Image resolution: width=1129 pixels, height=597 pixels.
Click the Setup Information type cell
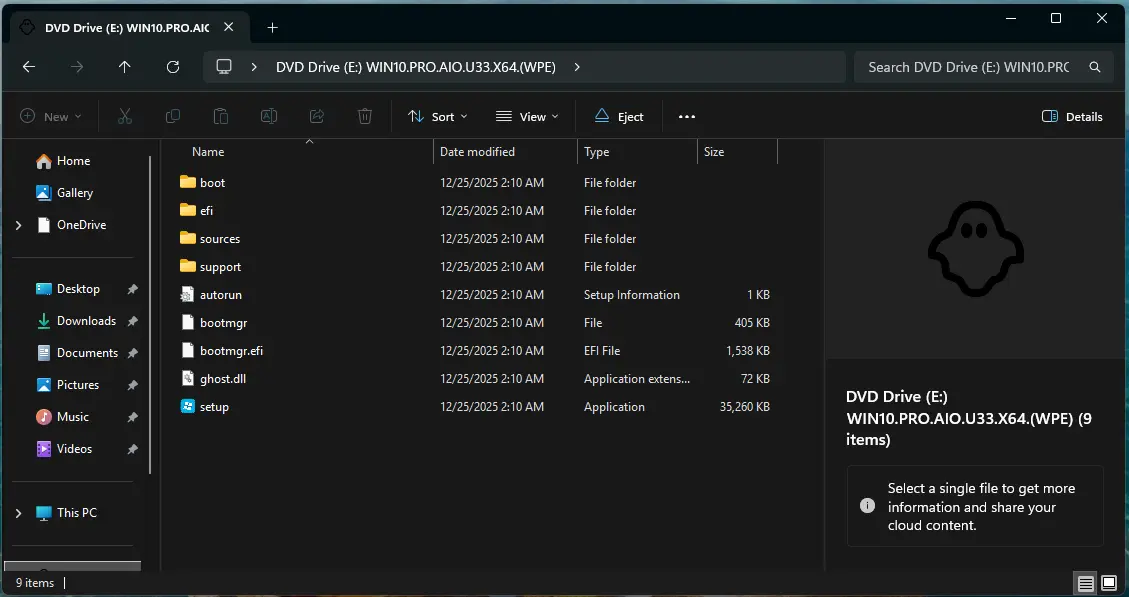[x=631, y=295]
